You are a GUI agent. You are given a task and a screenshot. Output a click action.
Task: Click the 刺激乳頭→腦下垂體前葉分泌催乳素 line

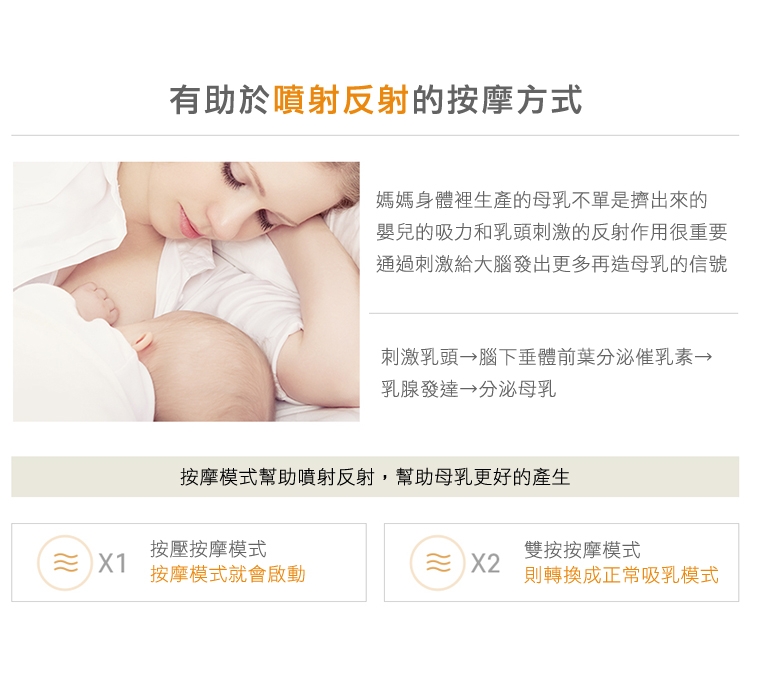pos(547,357)
